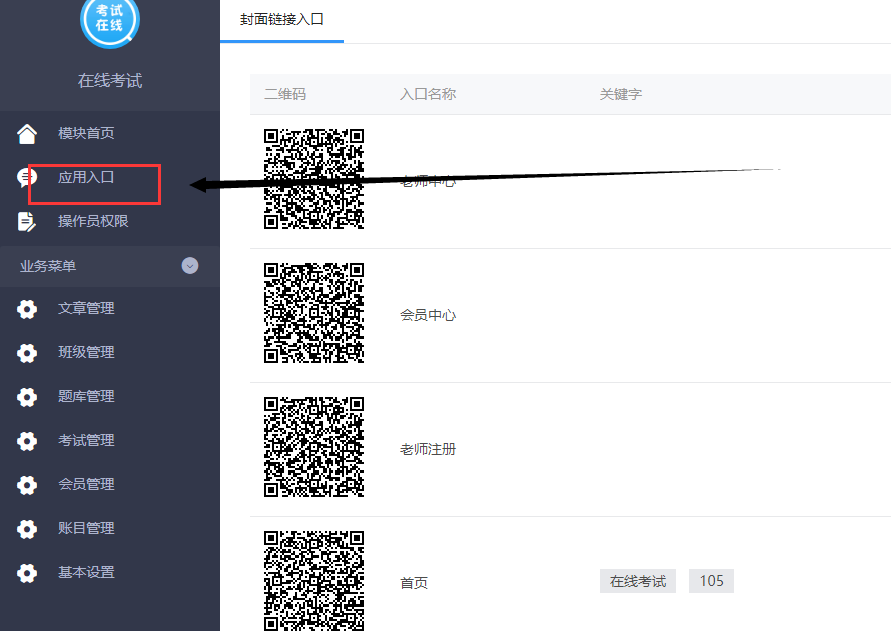Click the 首页 entry name
The width and height of the screenshot is (891, 631).
(x=414, y=583)
